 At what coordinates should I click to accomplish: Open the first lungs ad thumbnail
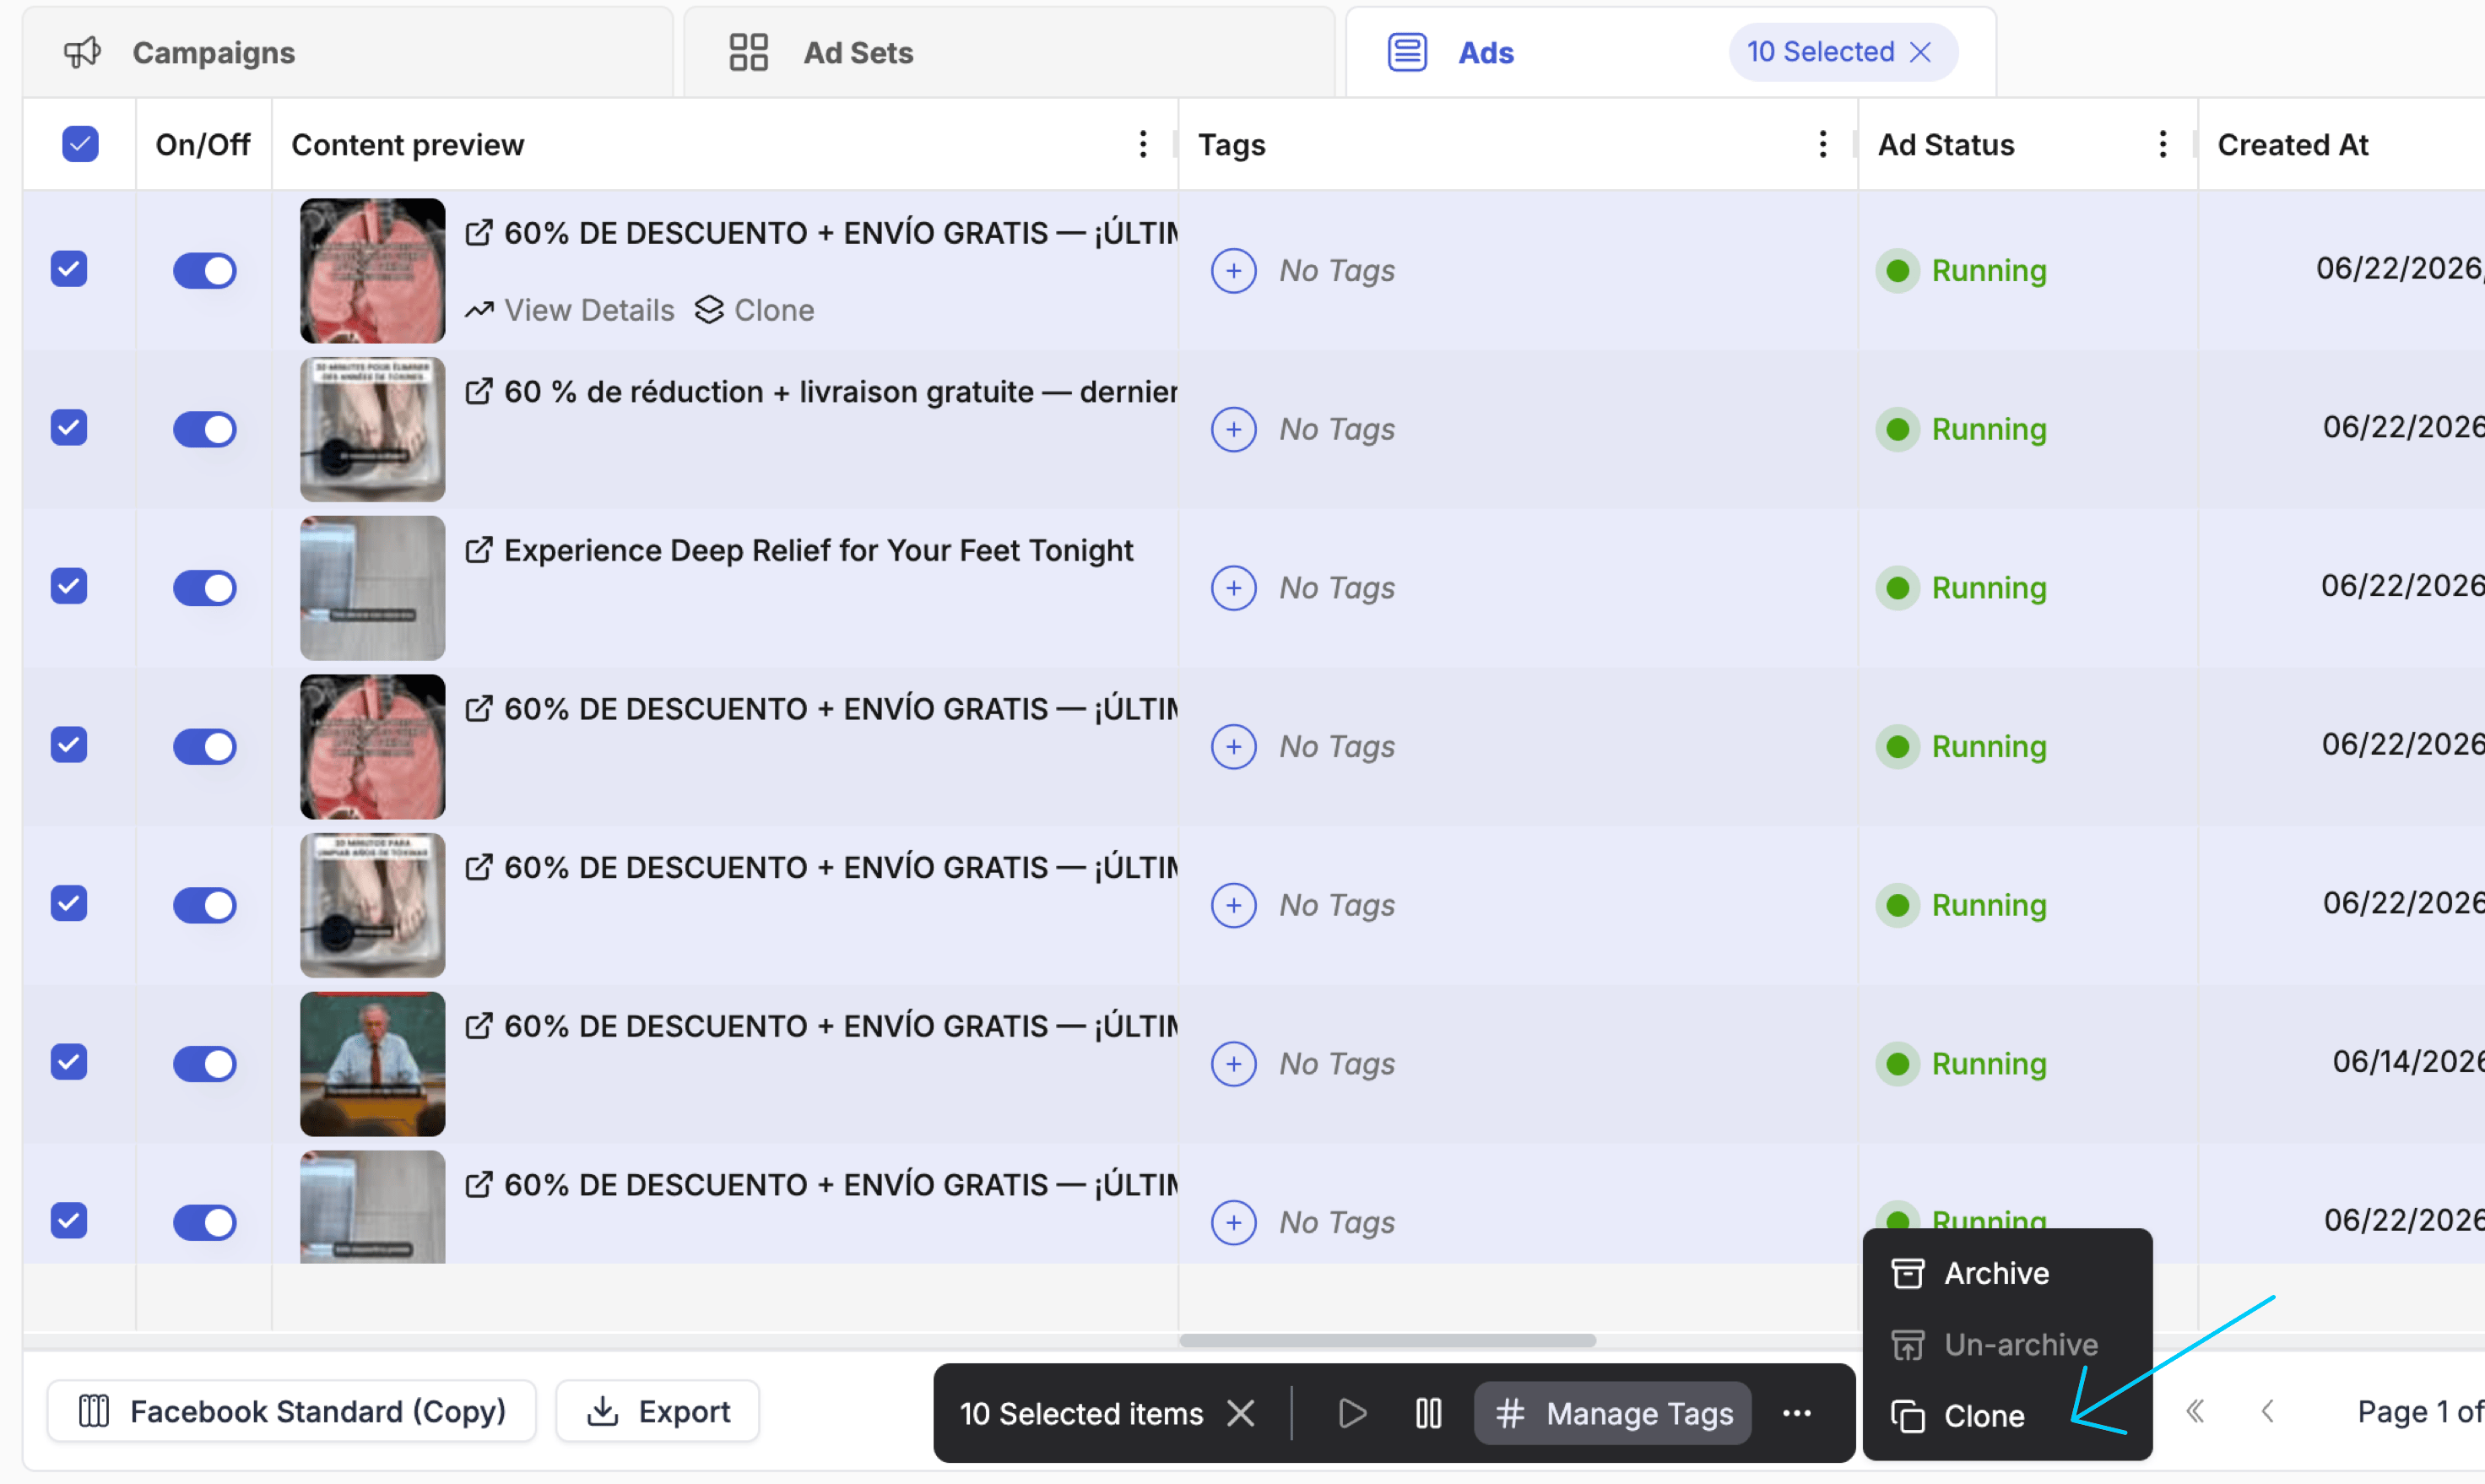(x=372, y=270)
